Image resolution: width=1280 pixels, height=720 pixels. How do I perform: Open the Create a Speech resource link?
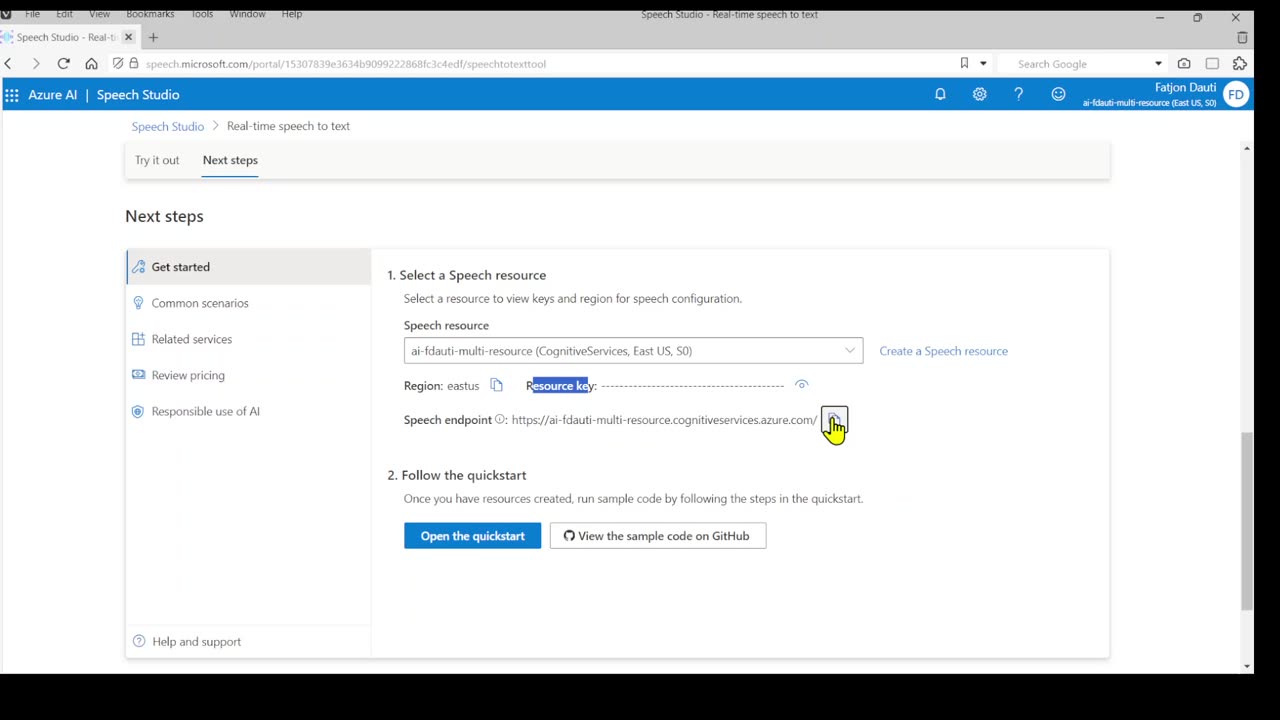coord(943,351)
